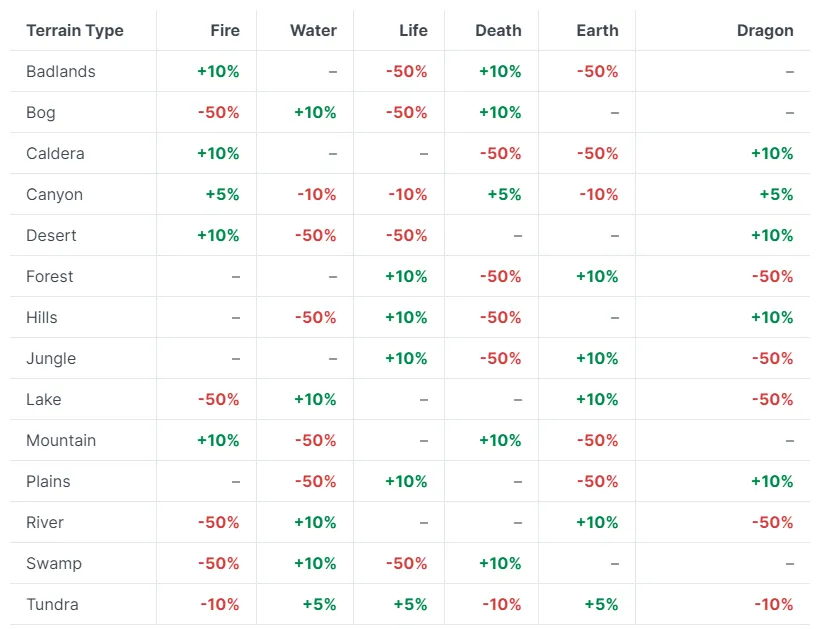Click the Terrain Type column header
823x629 pixels.
tap(75, 30)
